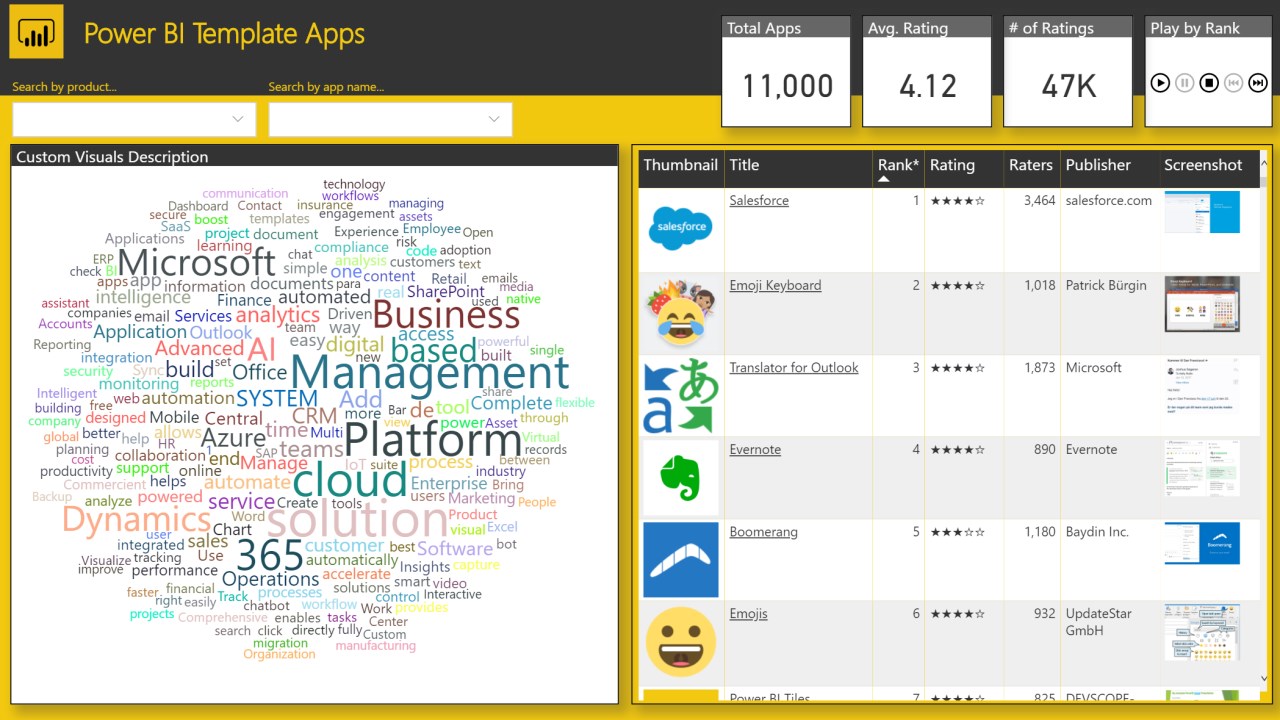The width and height of the screenshot is (1280, 720).
Task: Click publisher salesforce.com
Action: 1109,200
